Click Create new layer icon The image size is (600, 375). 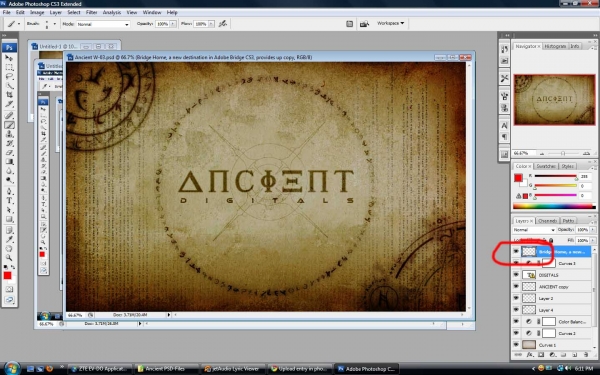[575, 355]
